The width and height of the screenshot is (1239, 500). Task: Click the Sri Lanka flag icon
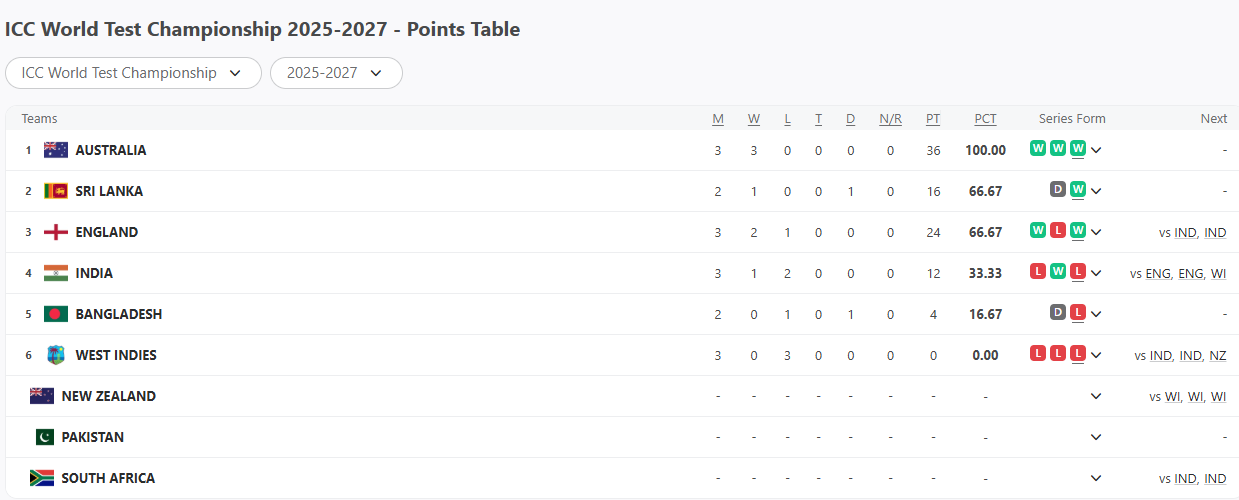tap(55, 191)
